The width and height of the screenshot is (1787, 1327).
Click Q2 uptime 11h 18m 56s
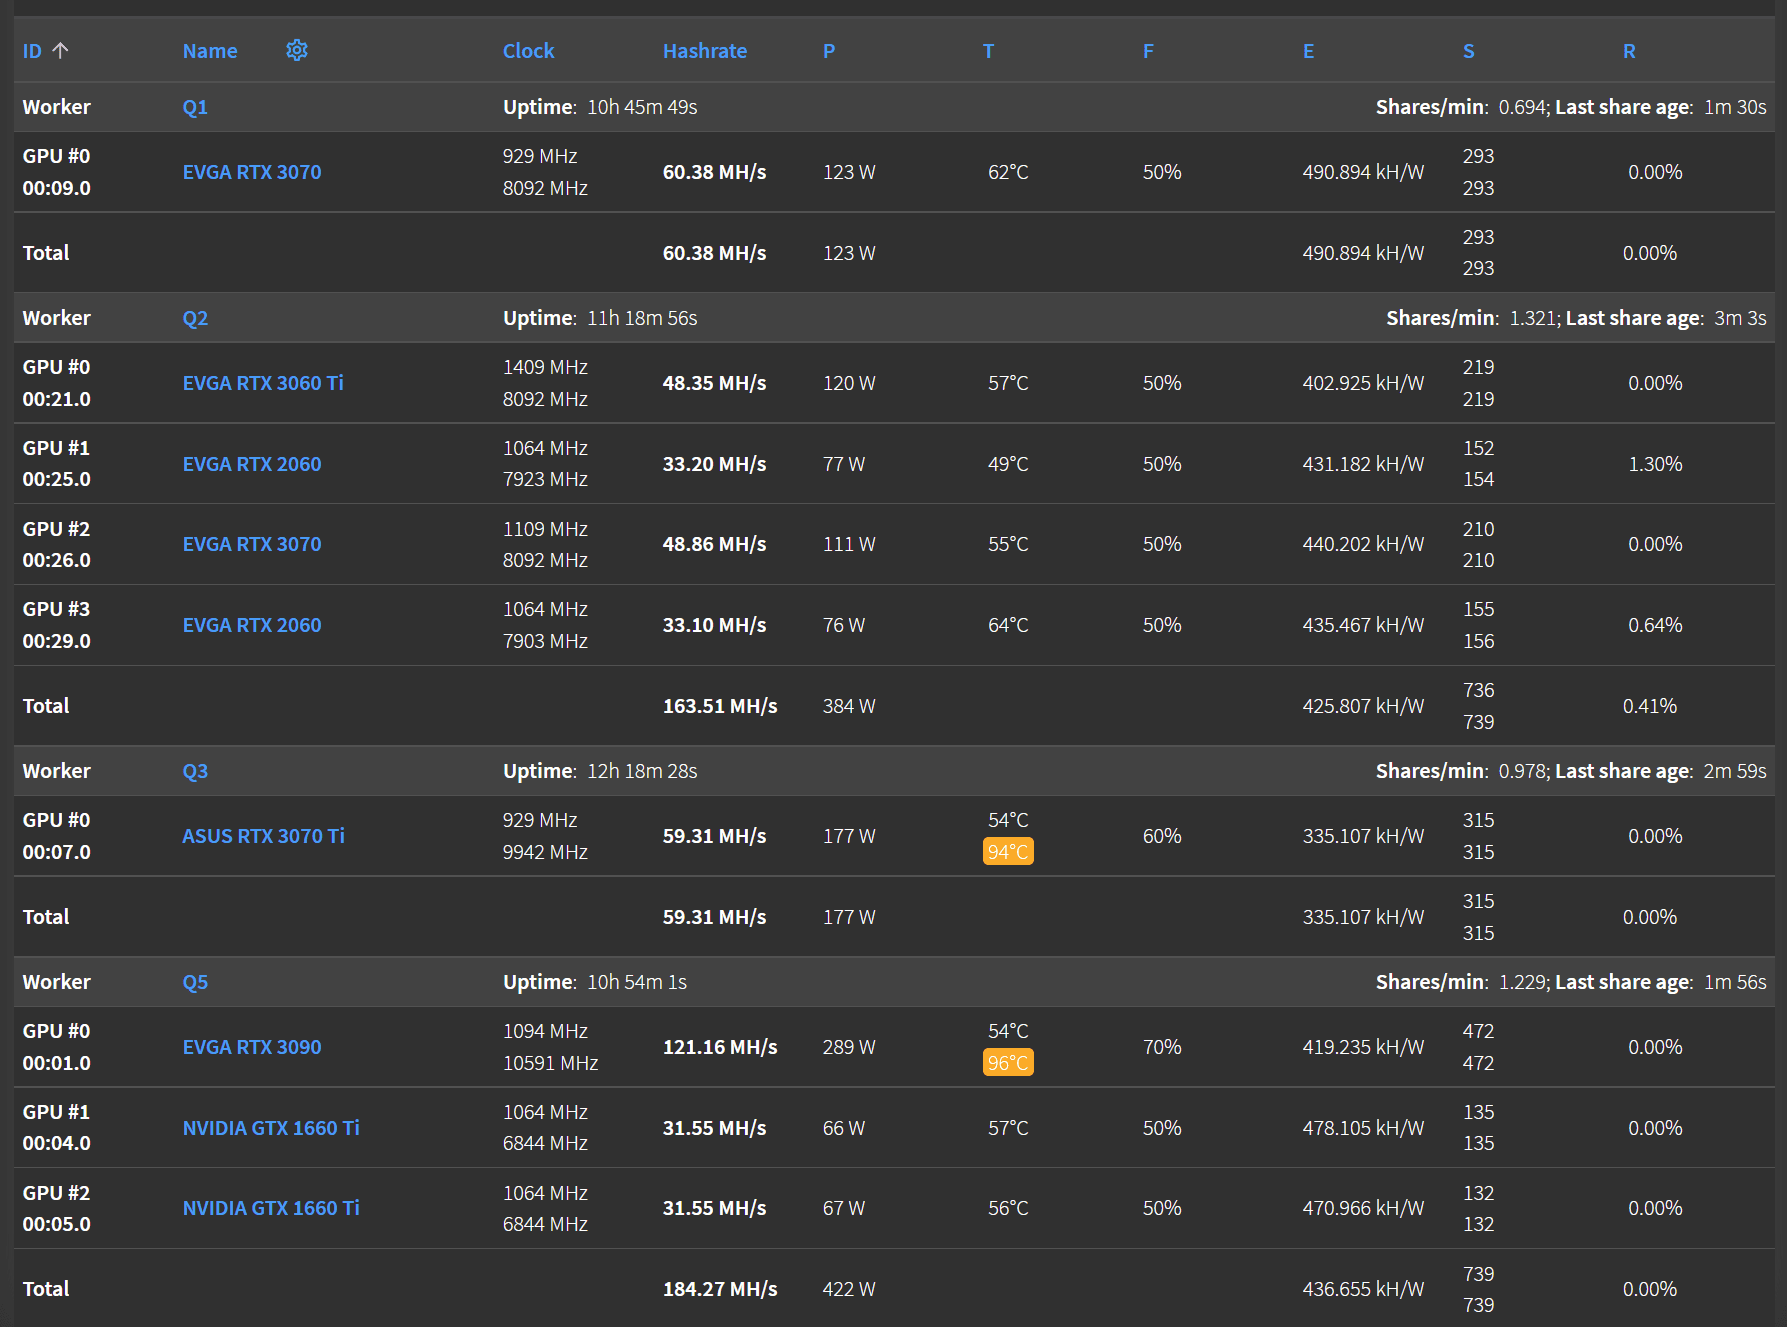coord(600,318)
